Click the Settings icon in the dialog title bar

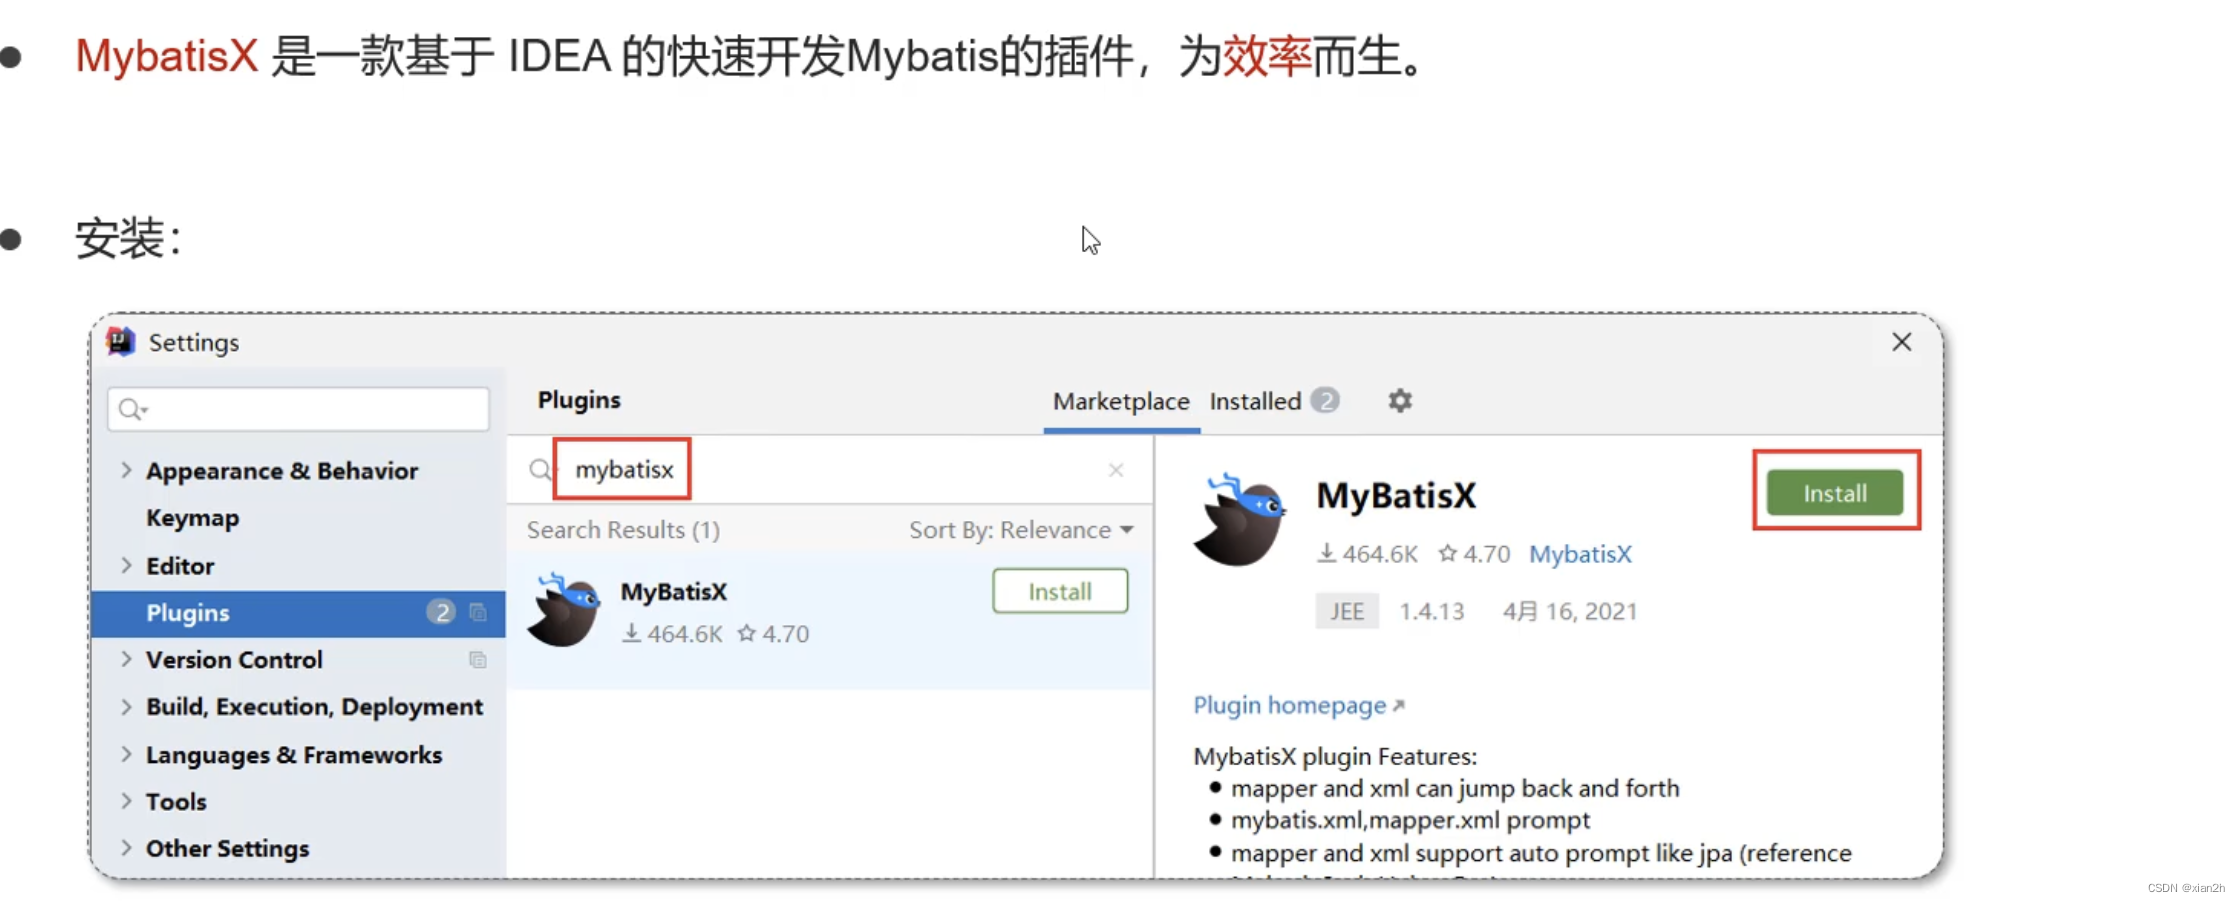120,341
